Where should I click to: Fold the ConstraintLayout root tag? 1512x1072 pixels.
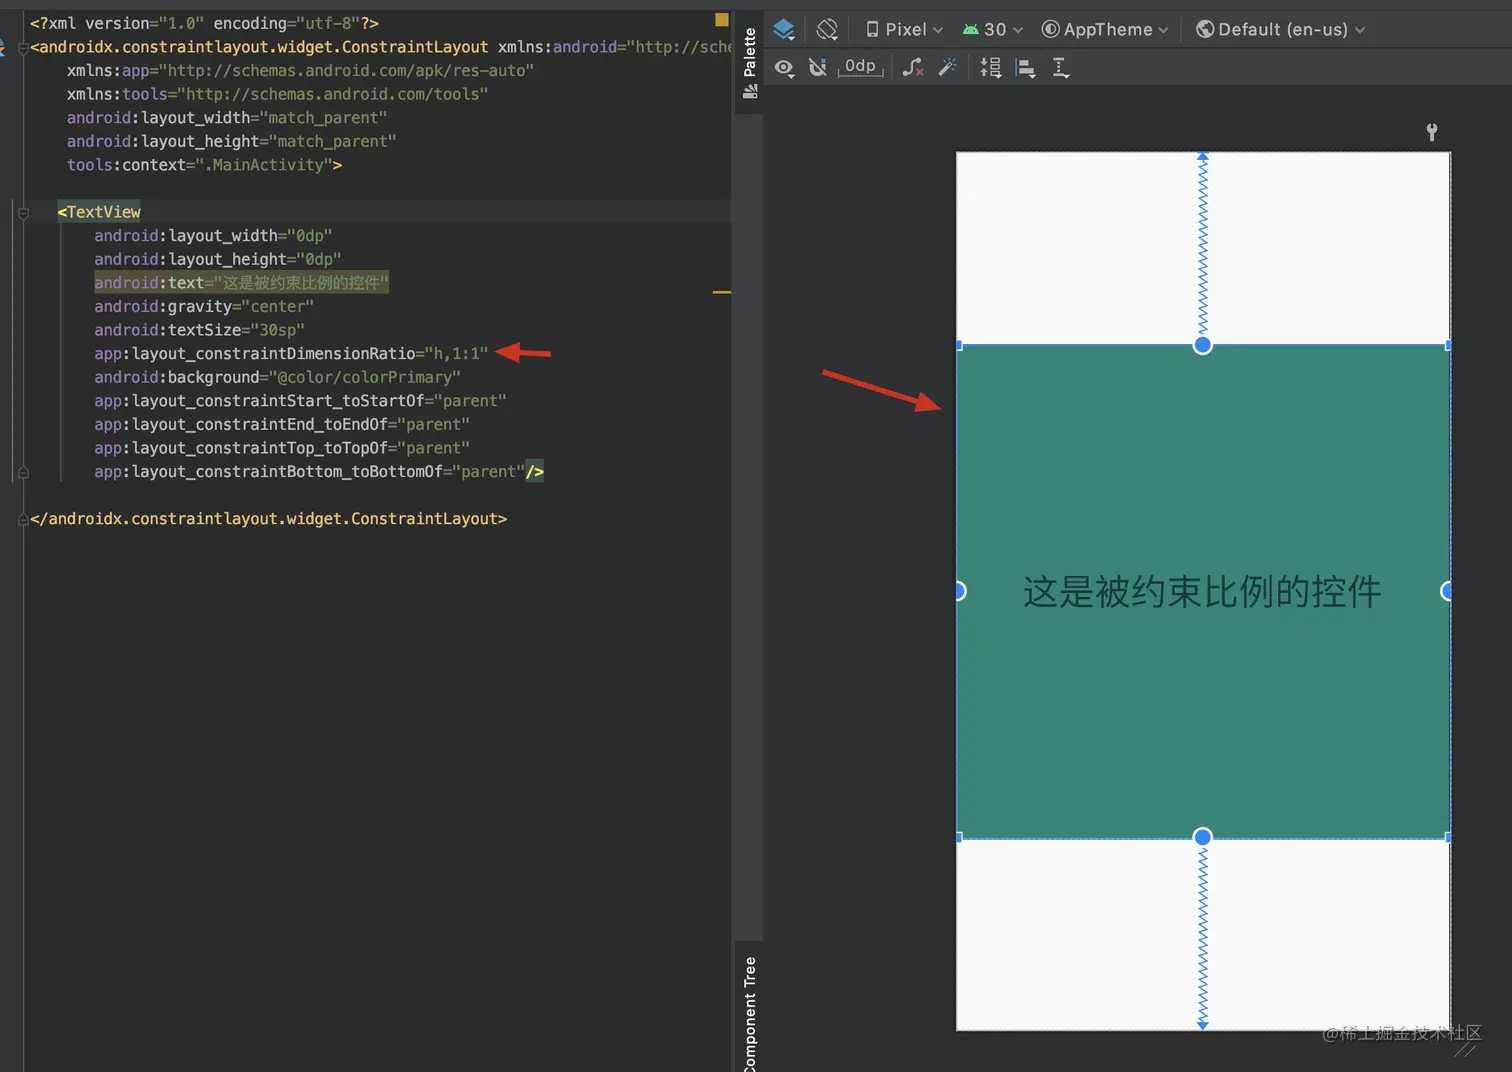[x=22, y=46]
